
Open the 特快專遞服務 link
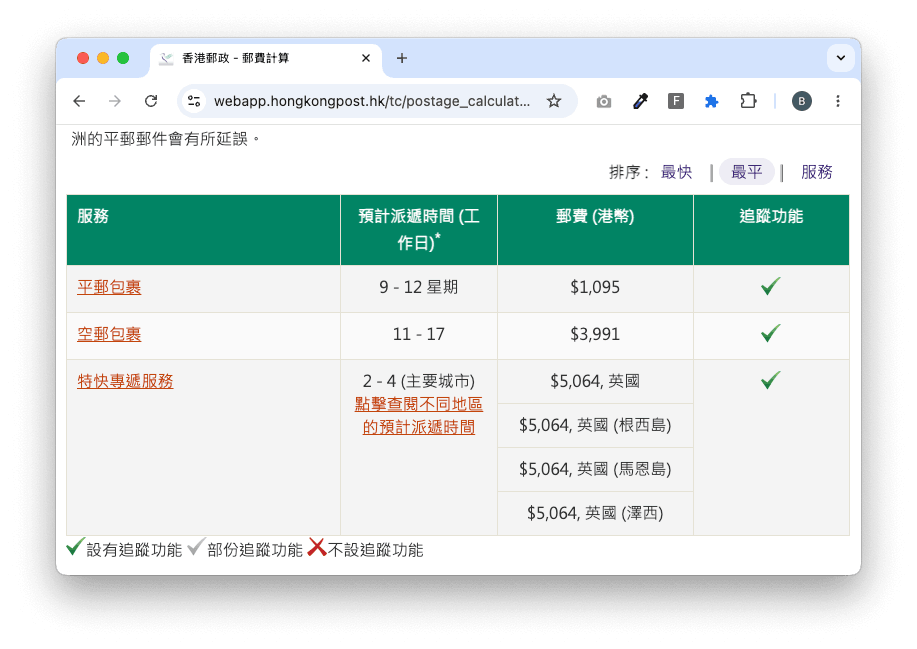[x=125, y=381]
